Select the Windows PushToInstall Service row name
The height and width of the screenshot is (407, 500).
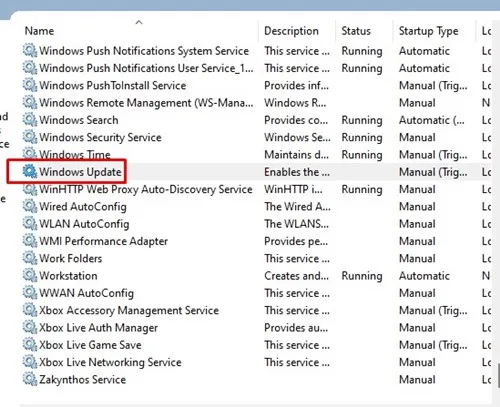[x=113, y=85]
